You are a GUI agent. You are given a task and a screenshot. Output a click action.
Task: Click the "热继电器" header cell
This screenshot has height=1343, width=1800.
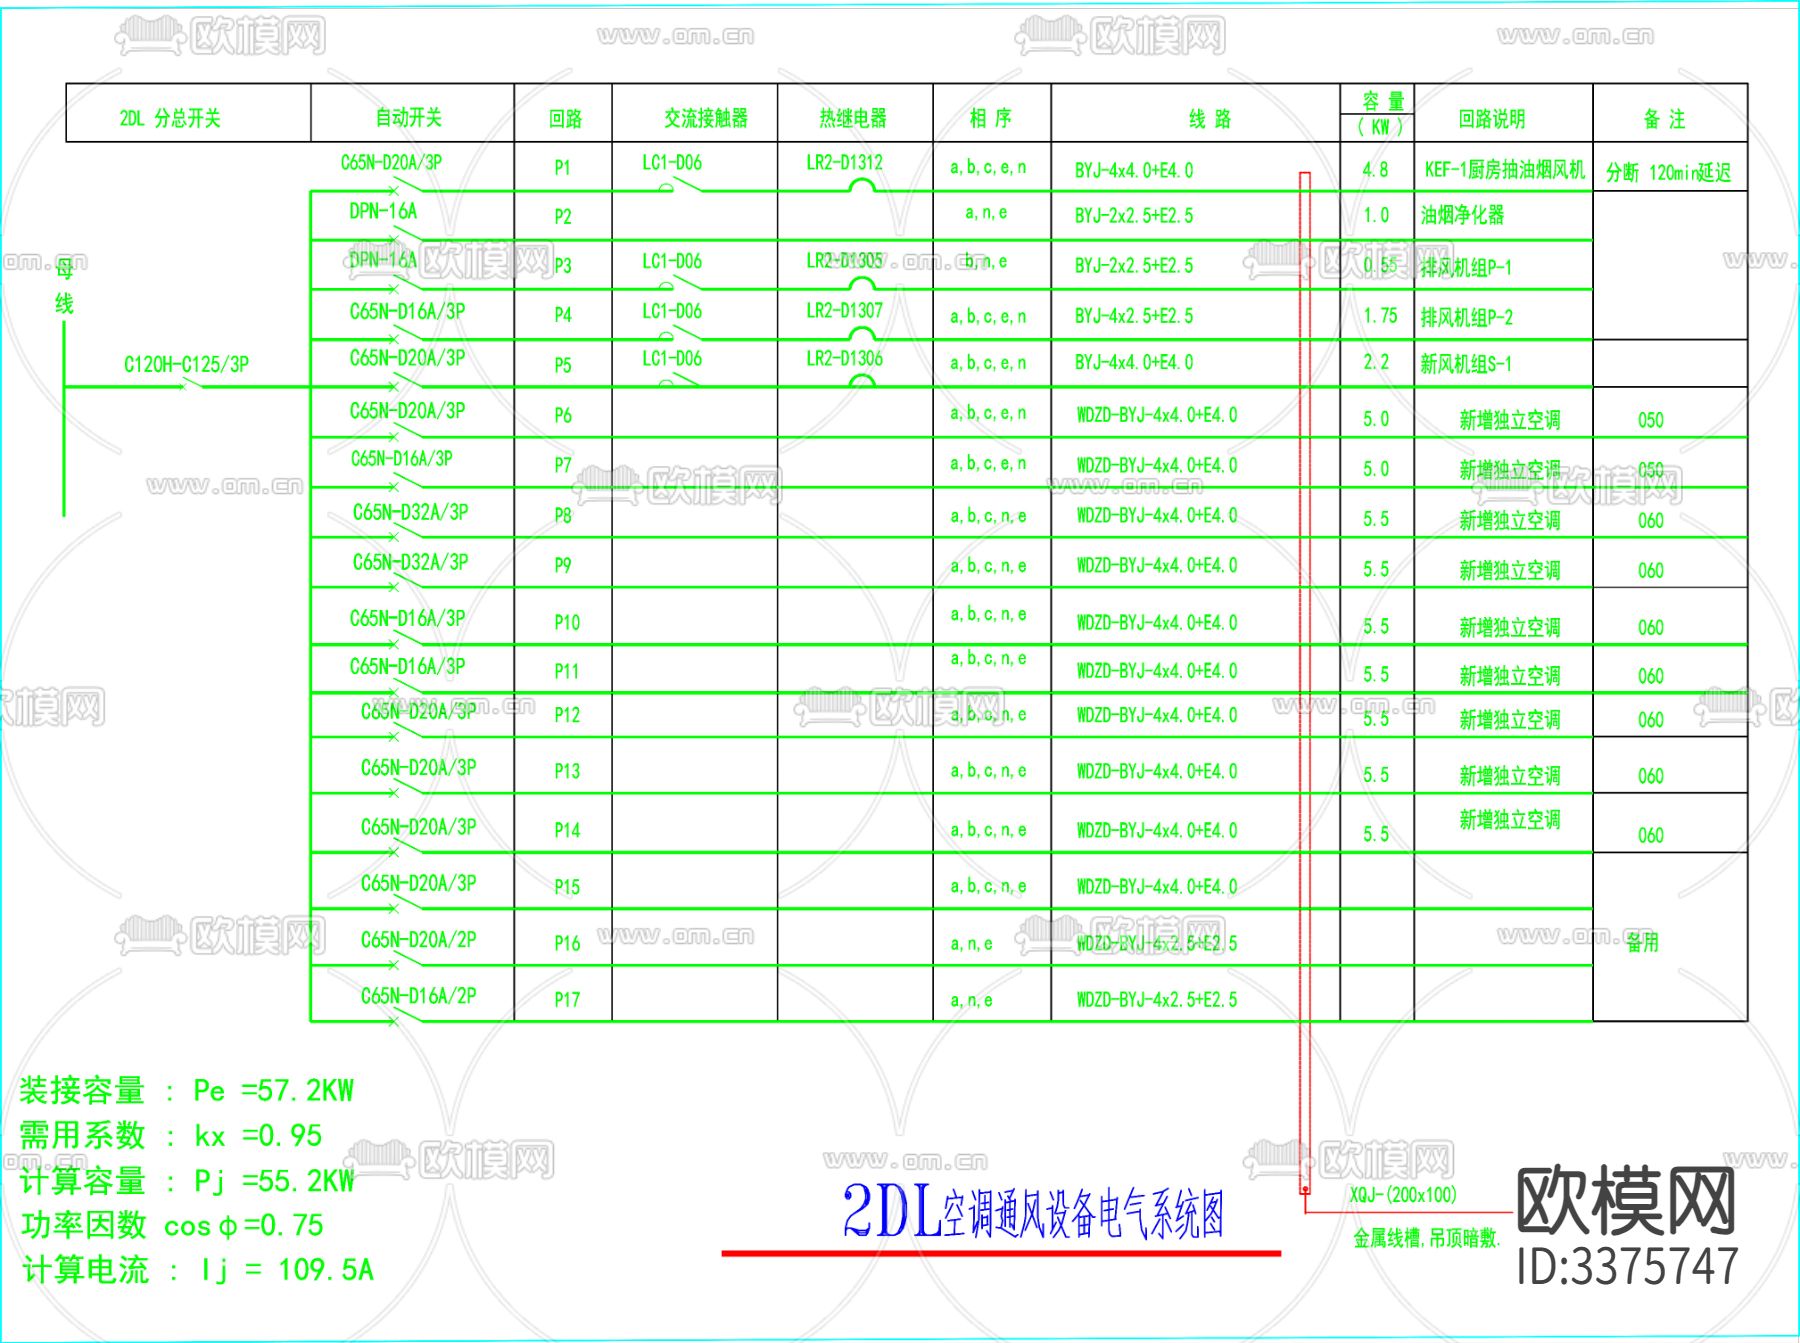pos(853,118)
